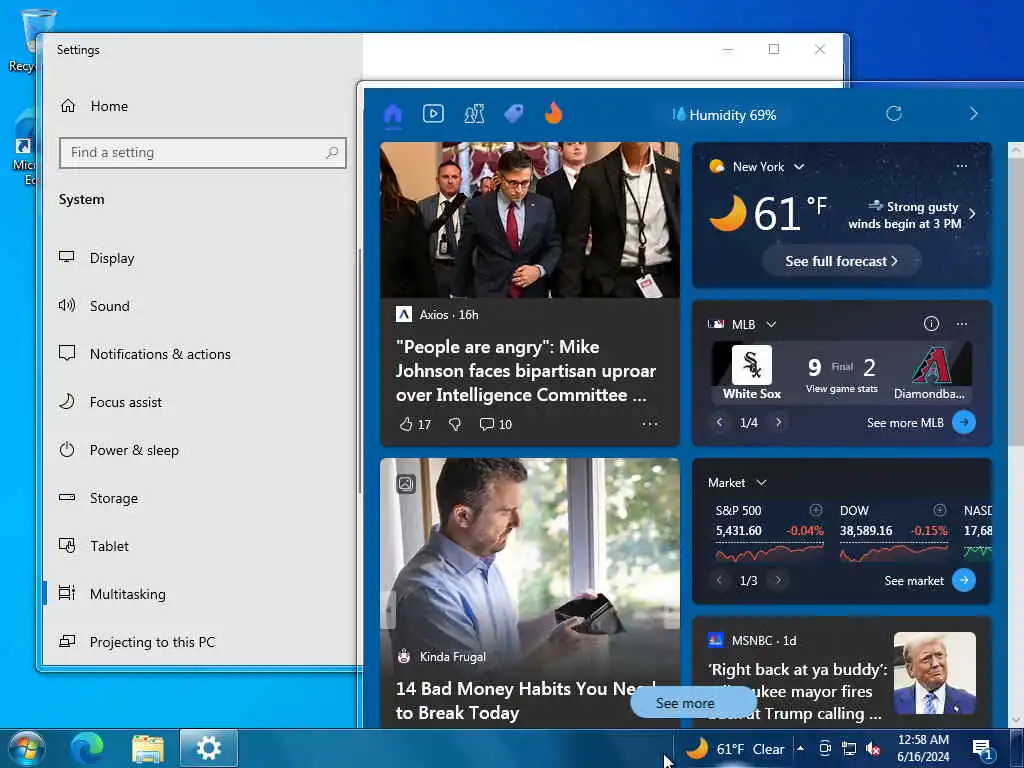Image resolution: width=1024 pixels, height=768 pixels.
Task: Click the muted volume tray icon
Action: tap(872, 749)
